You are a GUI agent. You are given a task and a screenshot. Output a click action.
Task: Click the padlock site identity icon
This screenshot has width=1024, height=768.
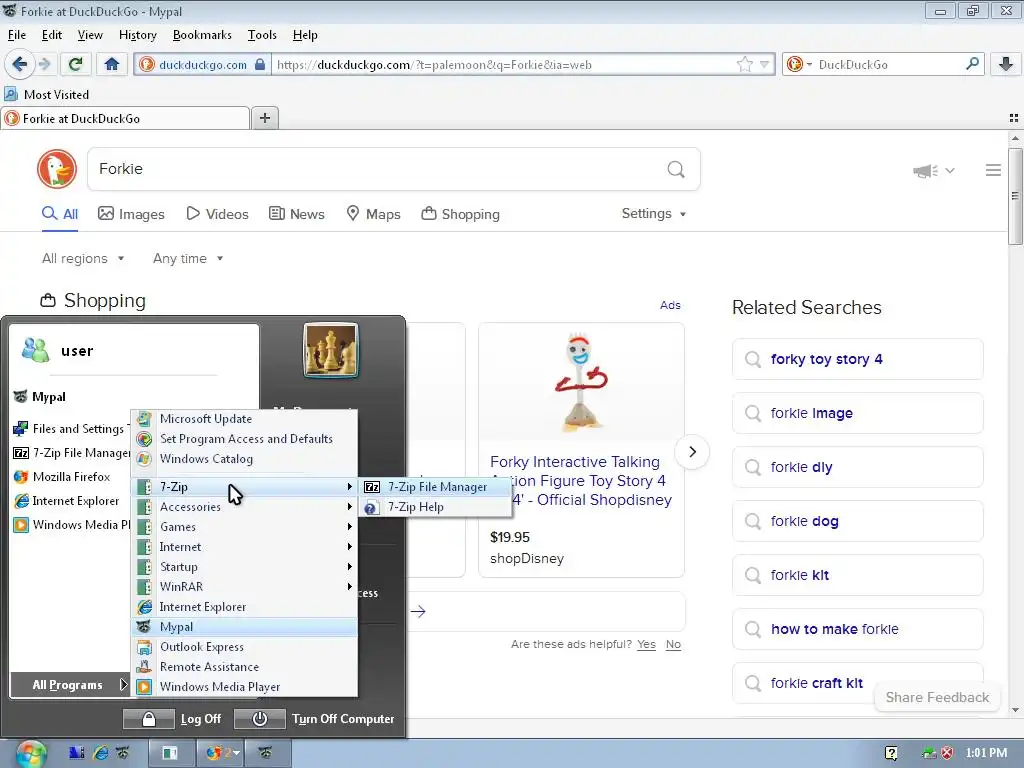point(260,64)
